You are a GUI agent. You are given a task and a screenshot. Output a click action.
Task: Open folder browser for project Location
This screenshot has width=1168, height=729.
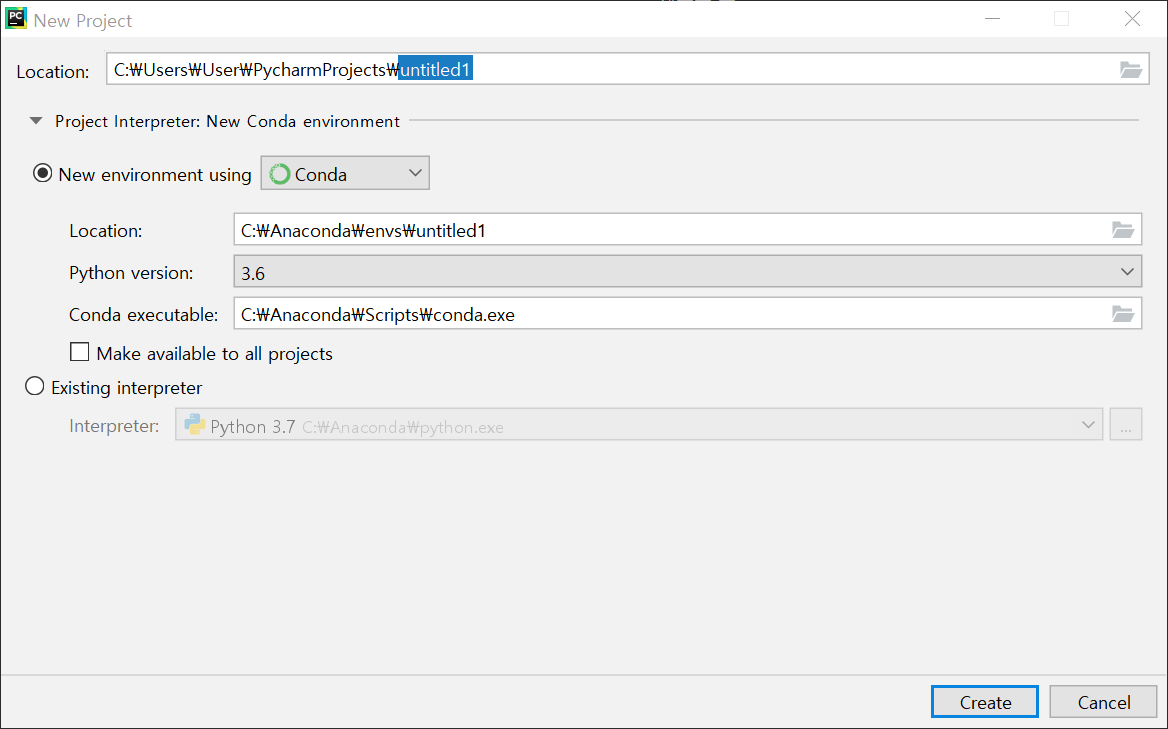1130,70
